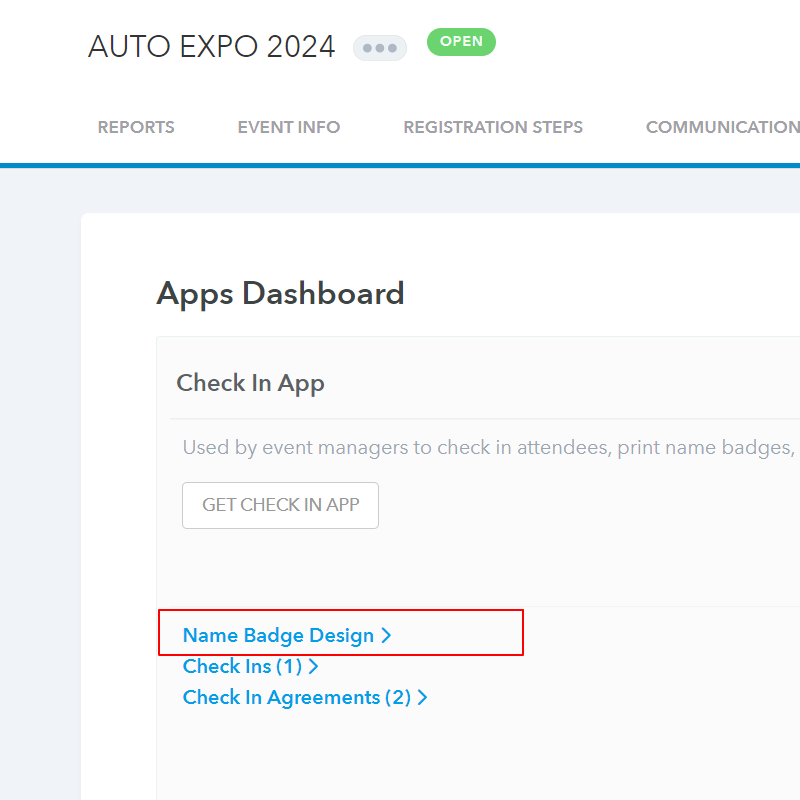Open the ellipsis menu beside AUTO EXPO 2024
Viewport: 800px width, 800px height.
pos(380,48)
